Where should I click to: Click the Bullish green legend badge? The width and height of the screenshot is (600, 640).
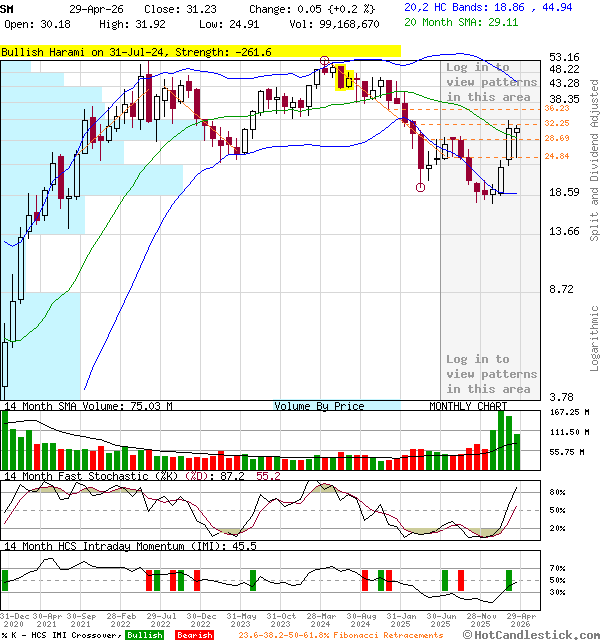145,635
